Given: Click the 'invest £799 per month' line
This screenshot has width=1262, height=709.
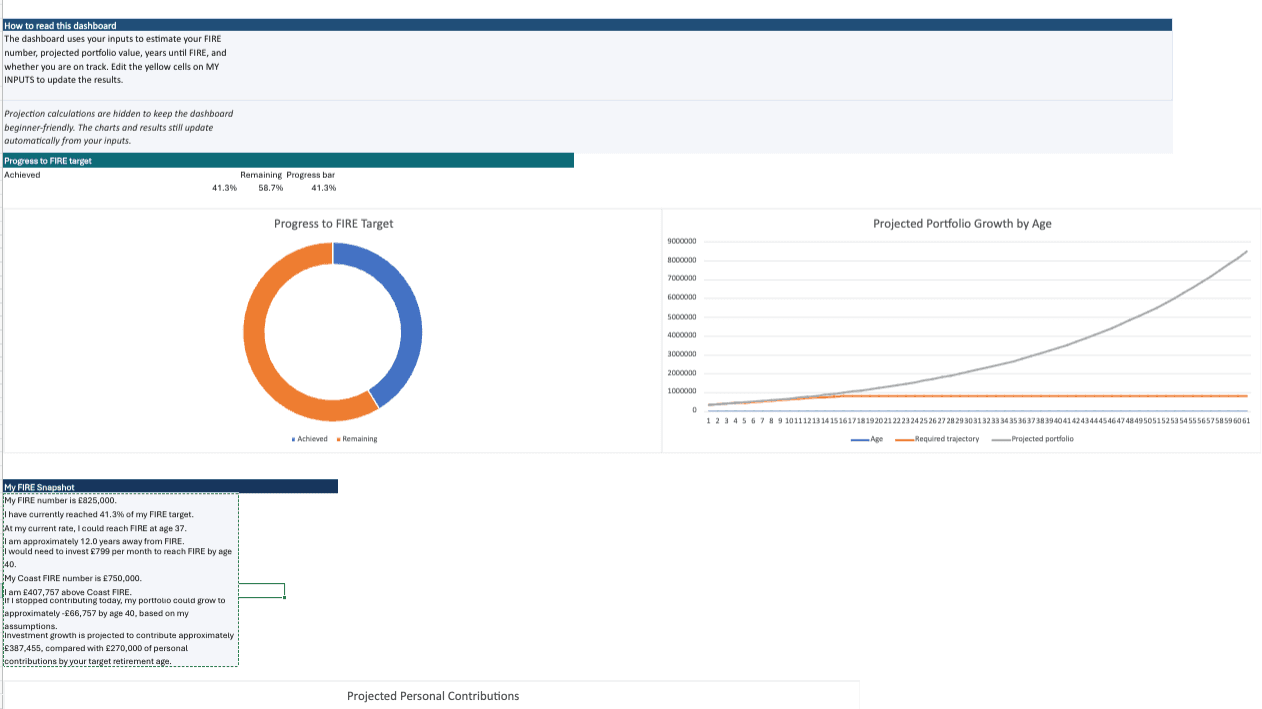Looking at the screenshot, I should click(118, 557).
